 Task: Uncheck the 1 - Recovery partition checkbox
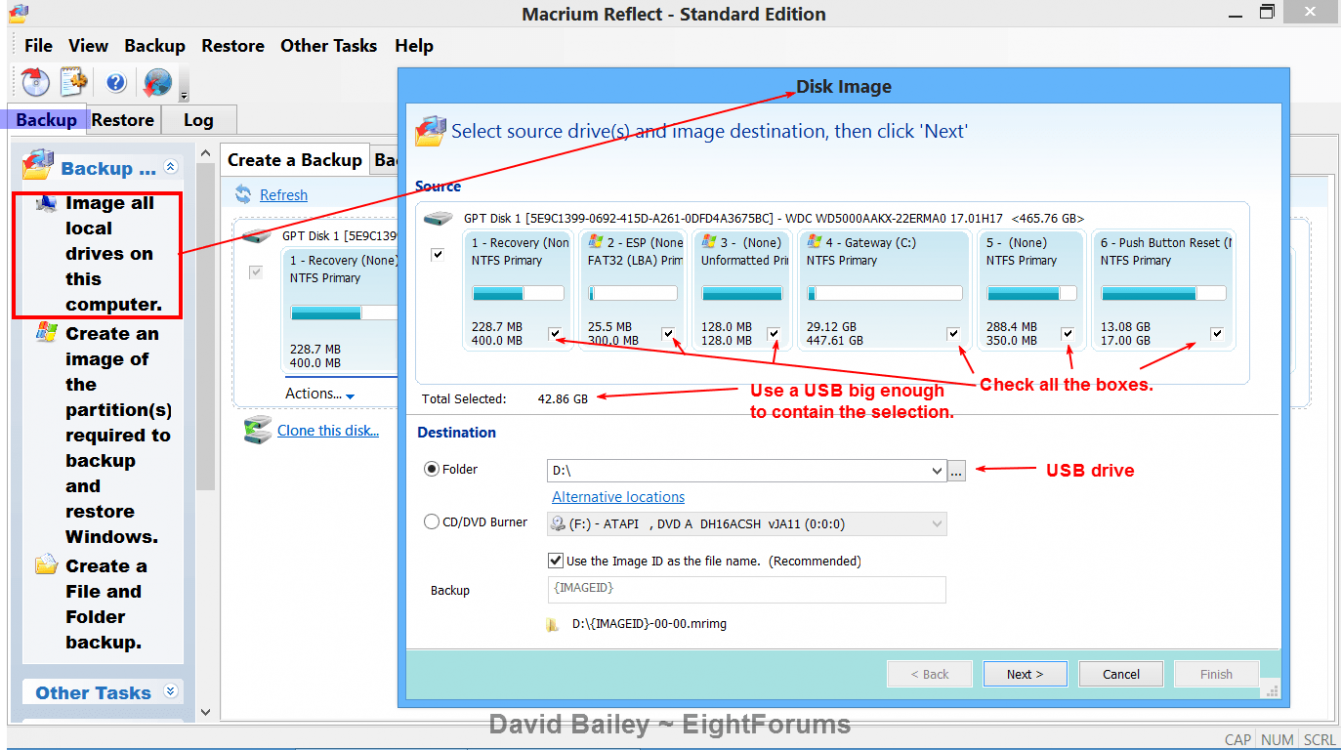pyautogui.click(x=555, y=333)
